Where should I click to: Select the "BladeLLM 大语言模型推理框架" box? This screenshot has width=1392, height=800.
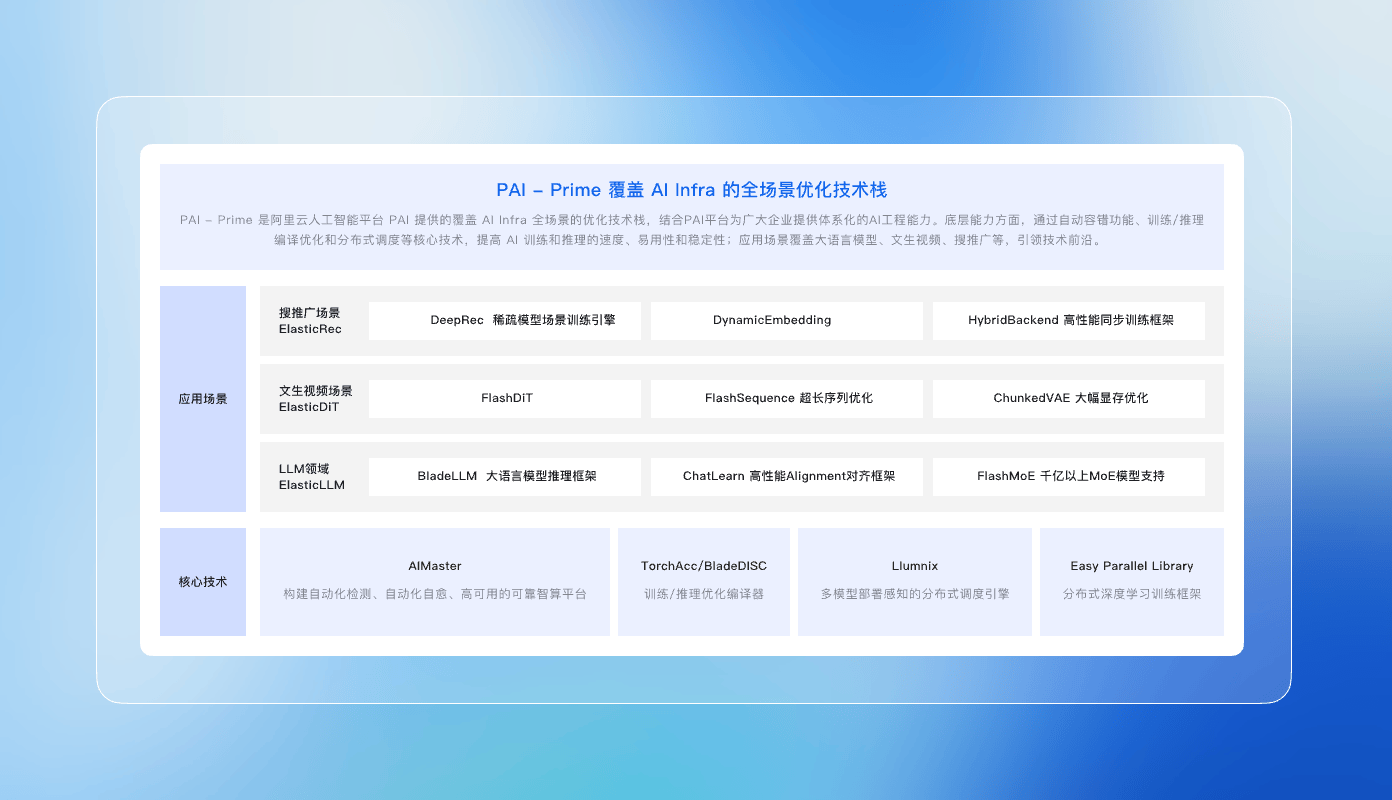[x=505, y=477]
